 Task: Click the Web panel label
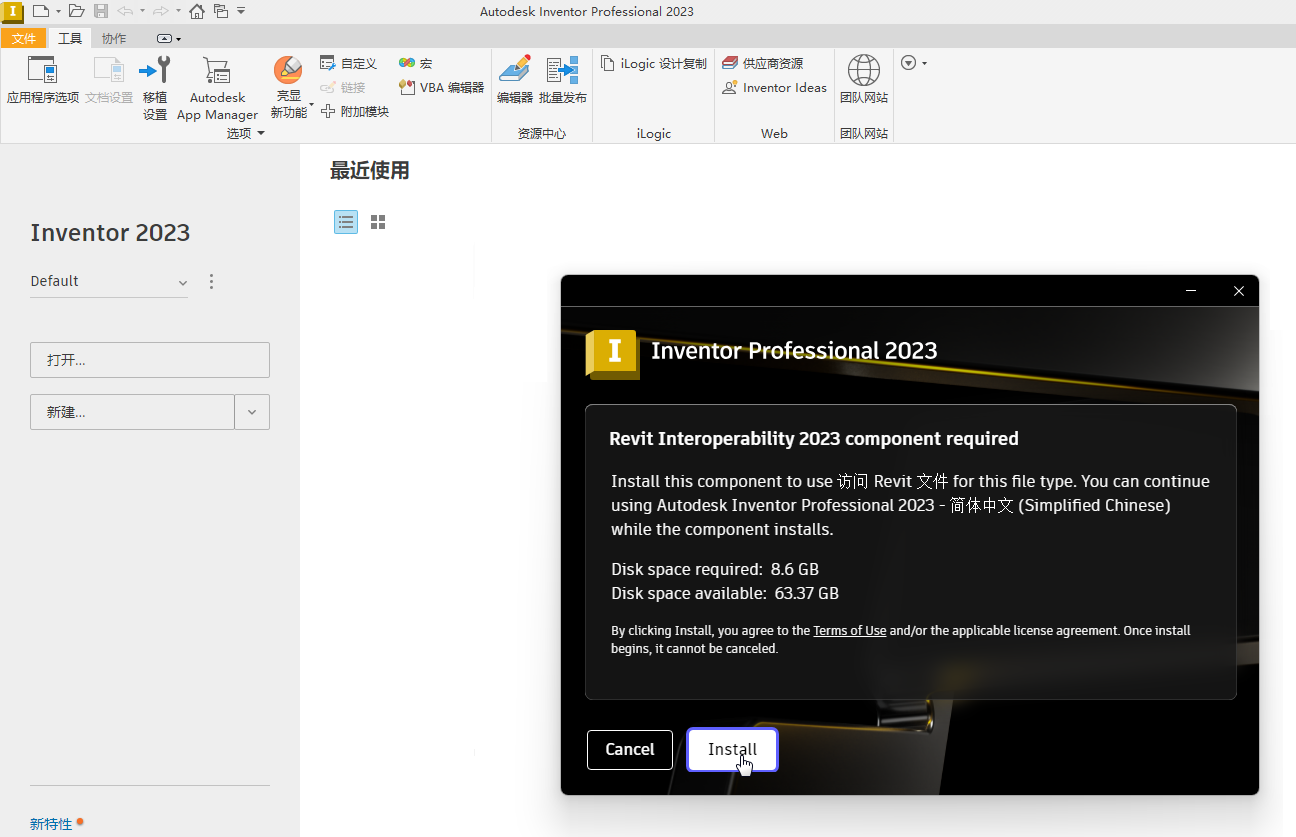[x=774, y=134]
